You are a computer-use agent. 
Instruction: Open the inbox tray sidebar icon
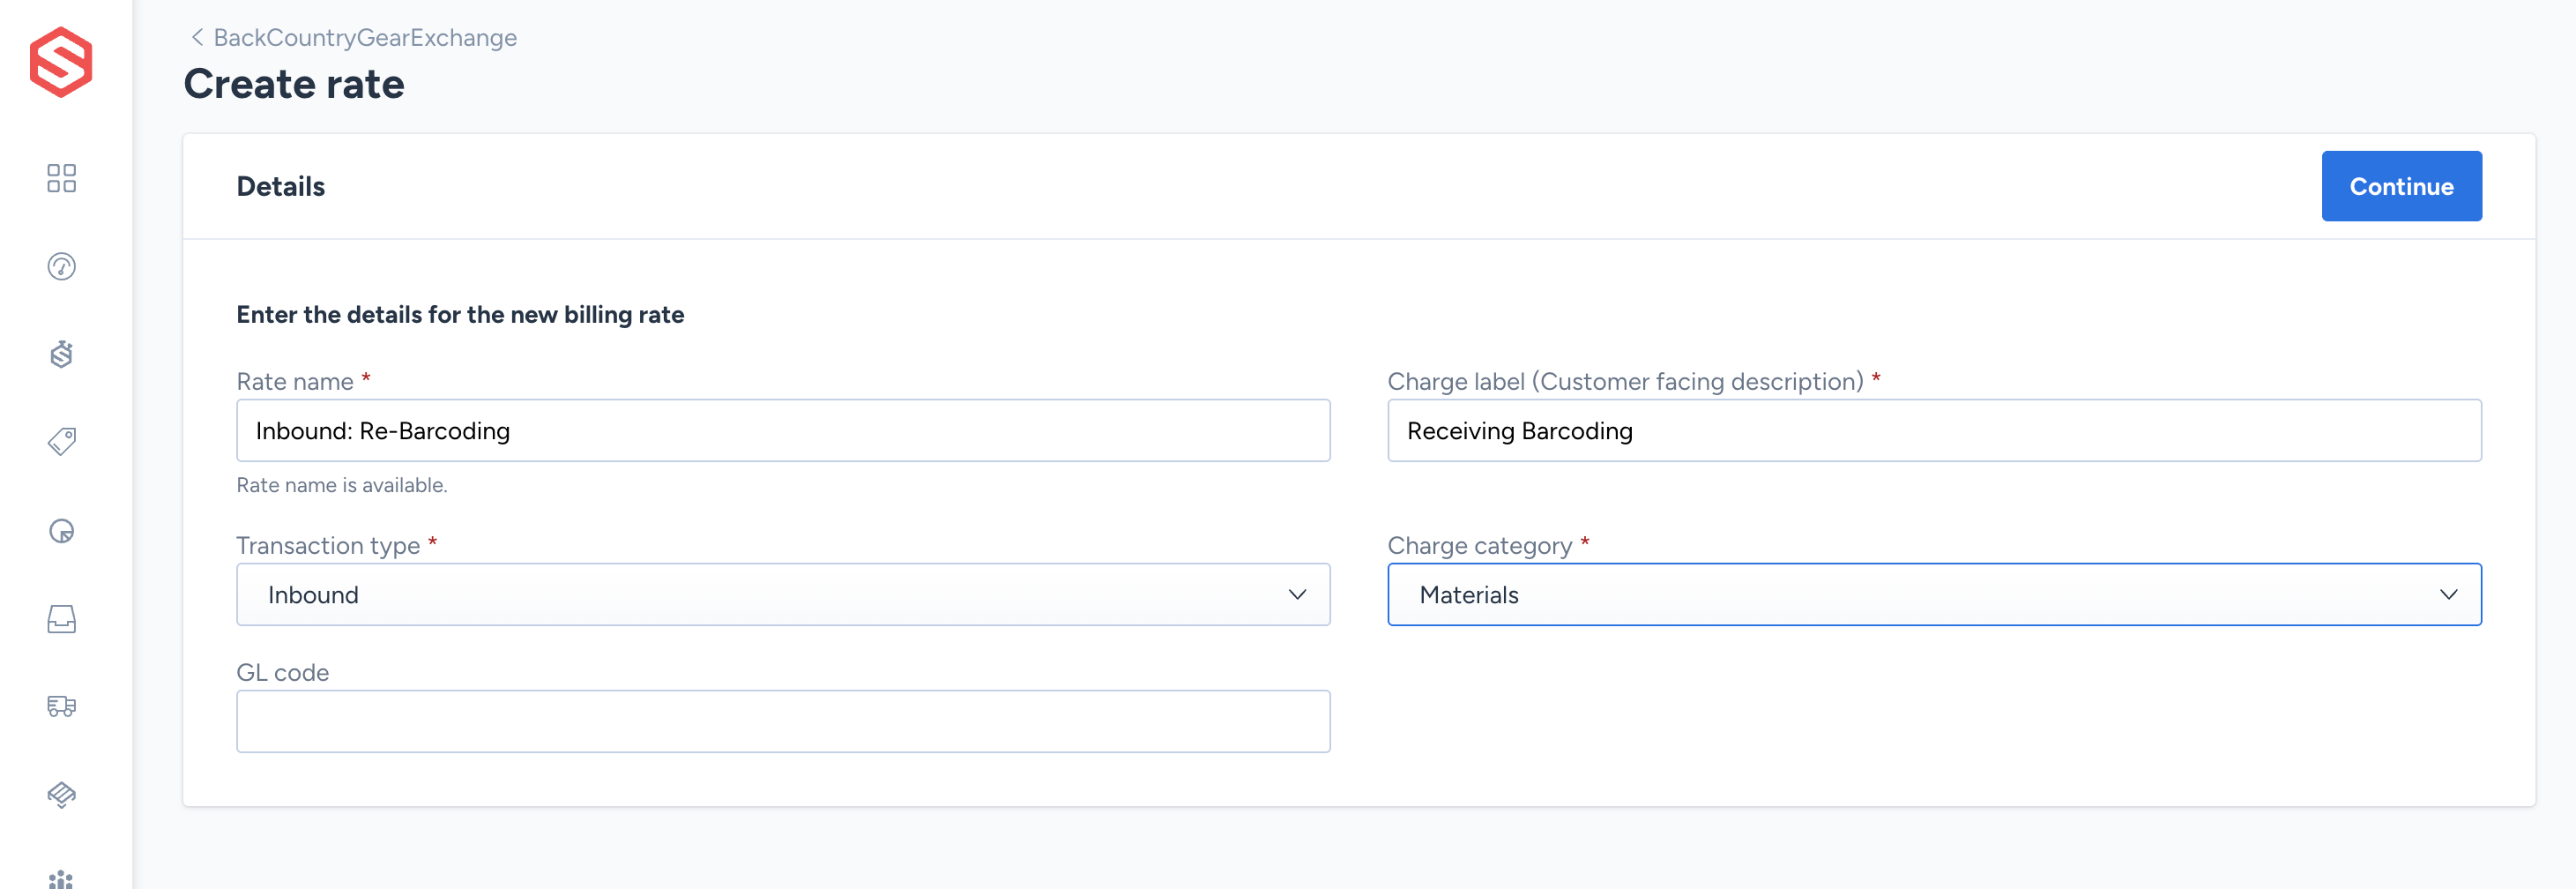(x=61, y=619)
